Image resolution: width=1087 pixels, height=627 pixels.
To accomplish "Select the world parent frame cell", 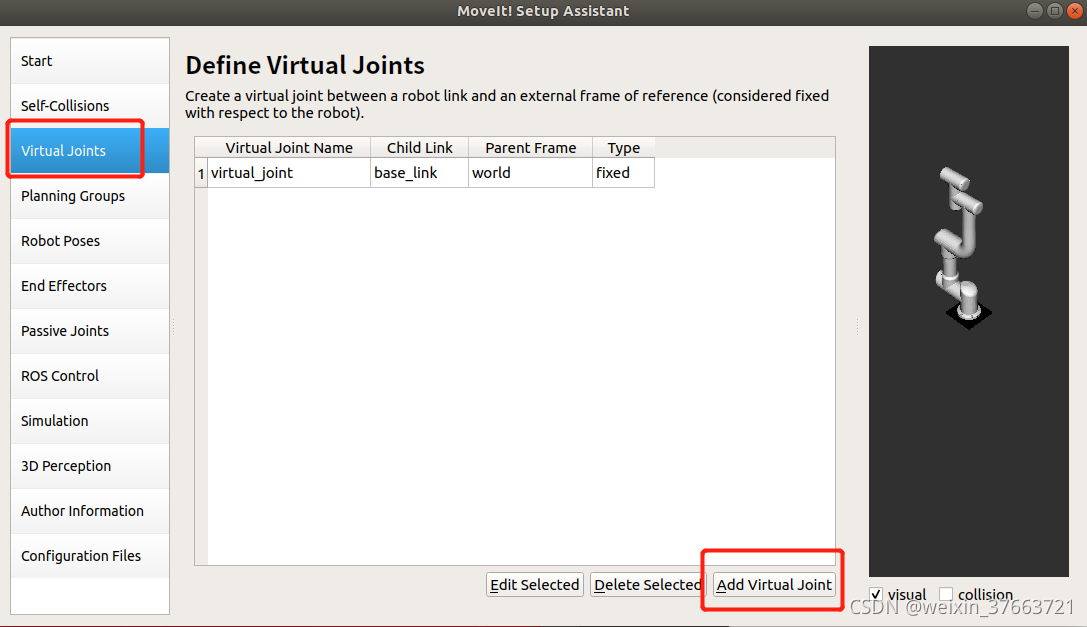I will click(x=530, y=173).
